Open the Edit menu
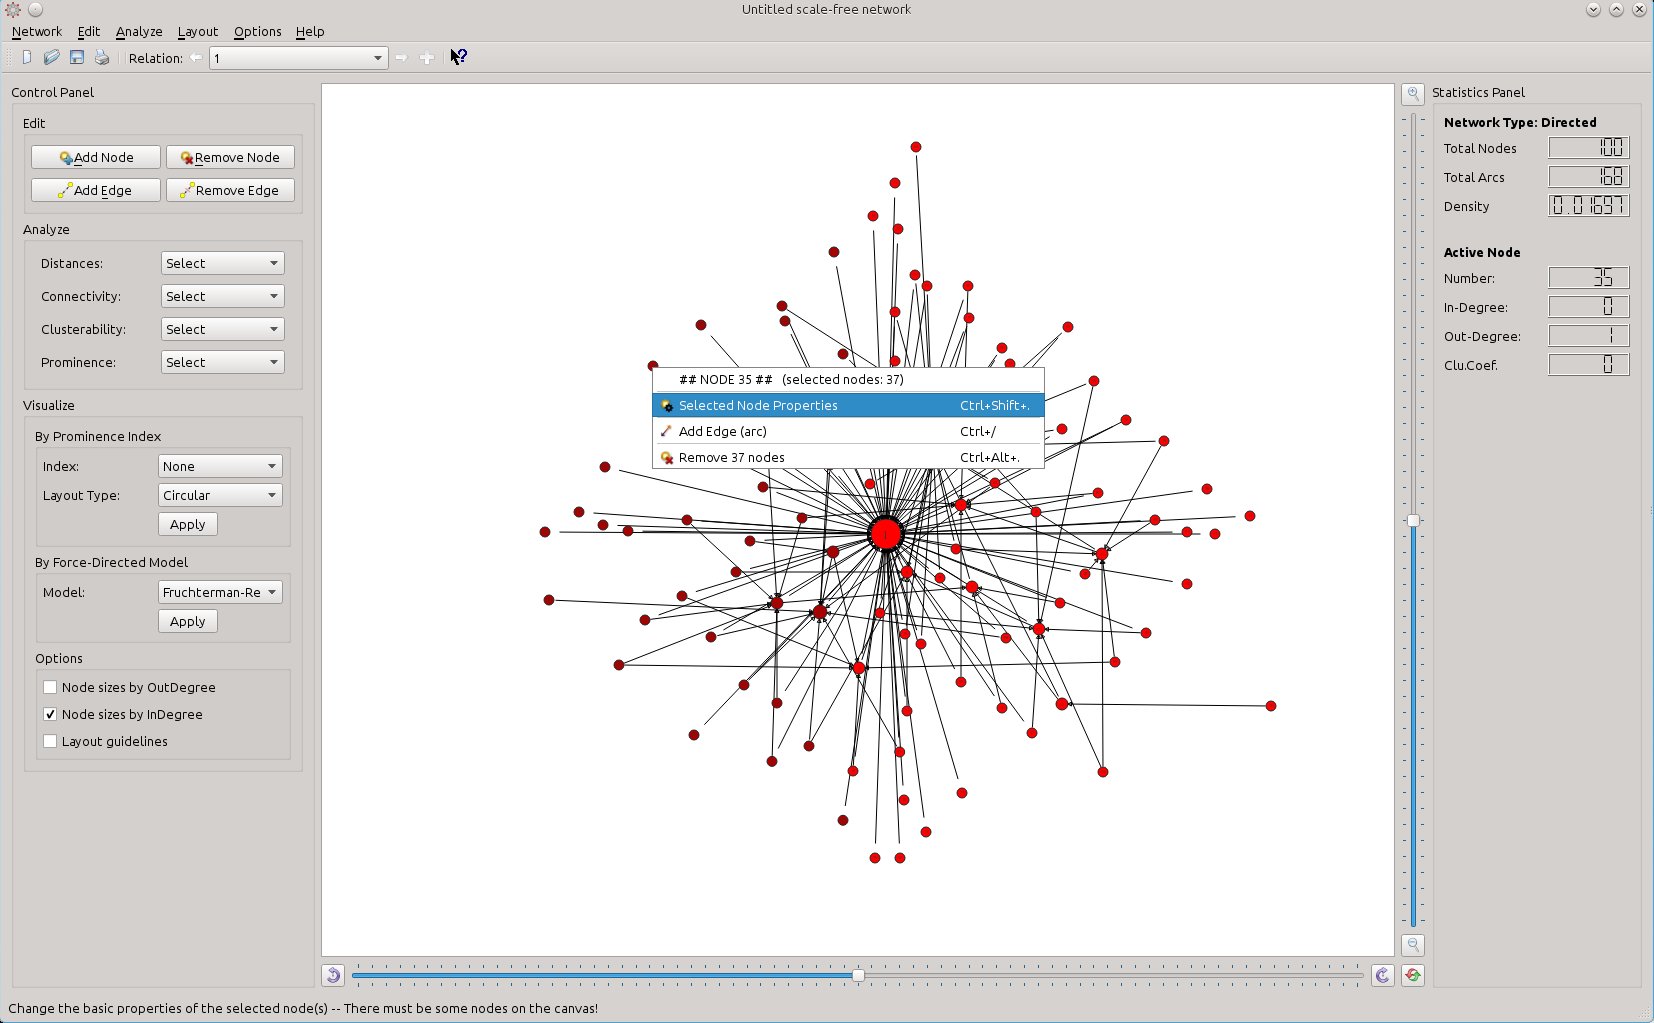Viewport: 1654px width, 1023px height. coord(89,31)
